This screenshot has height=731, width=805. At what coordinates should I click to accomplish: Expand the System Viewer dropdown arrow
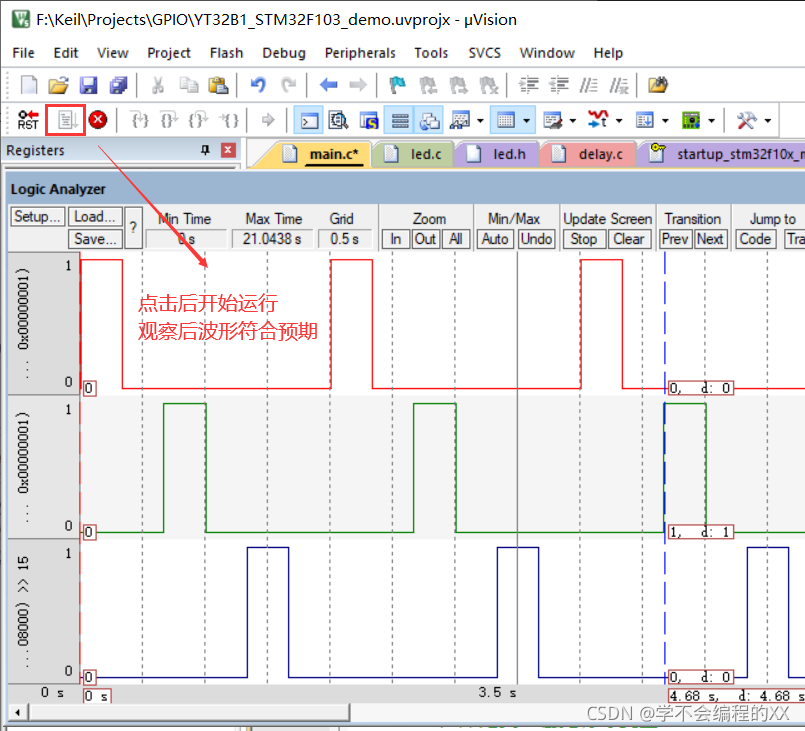[x=711, y=121]
